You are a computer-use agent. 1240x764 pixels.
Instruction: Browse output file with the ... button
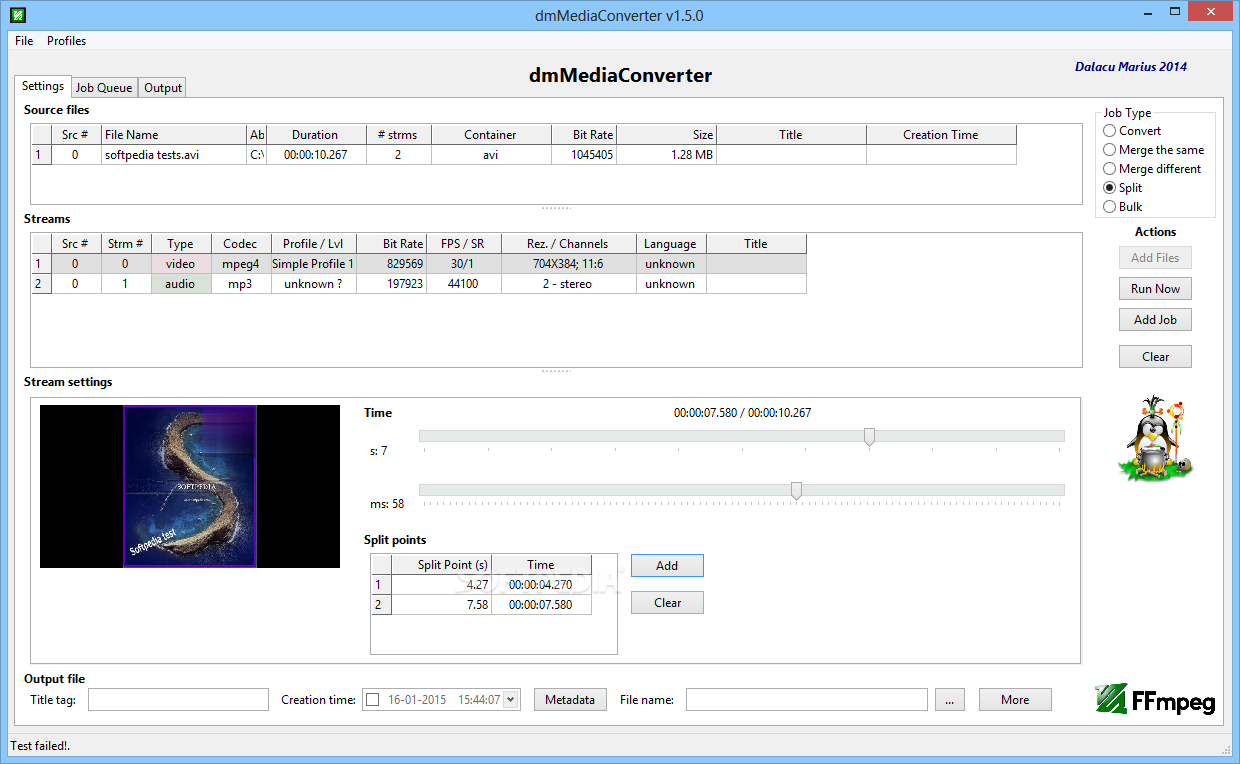coord(949,700)
